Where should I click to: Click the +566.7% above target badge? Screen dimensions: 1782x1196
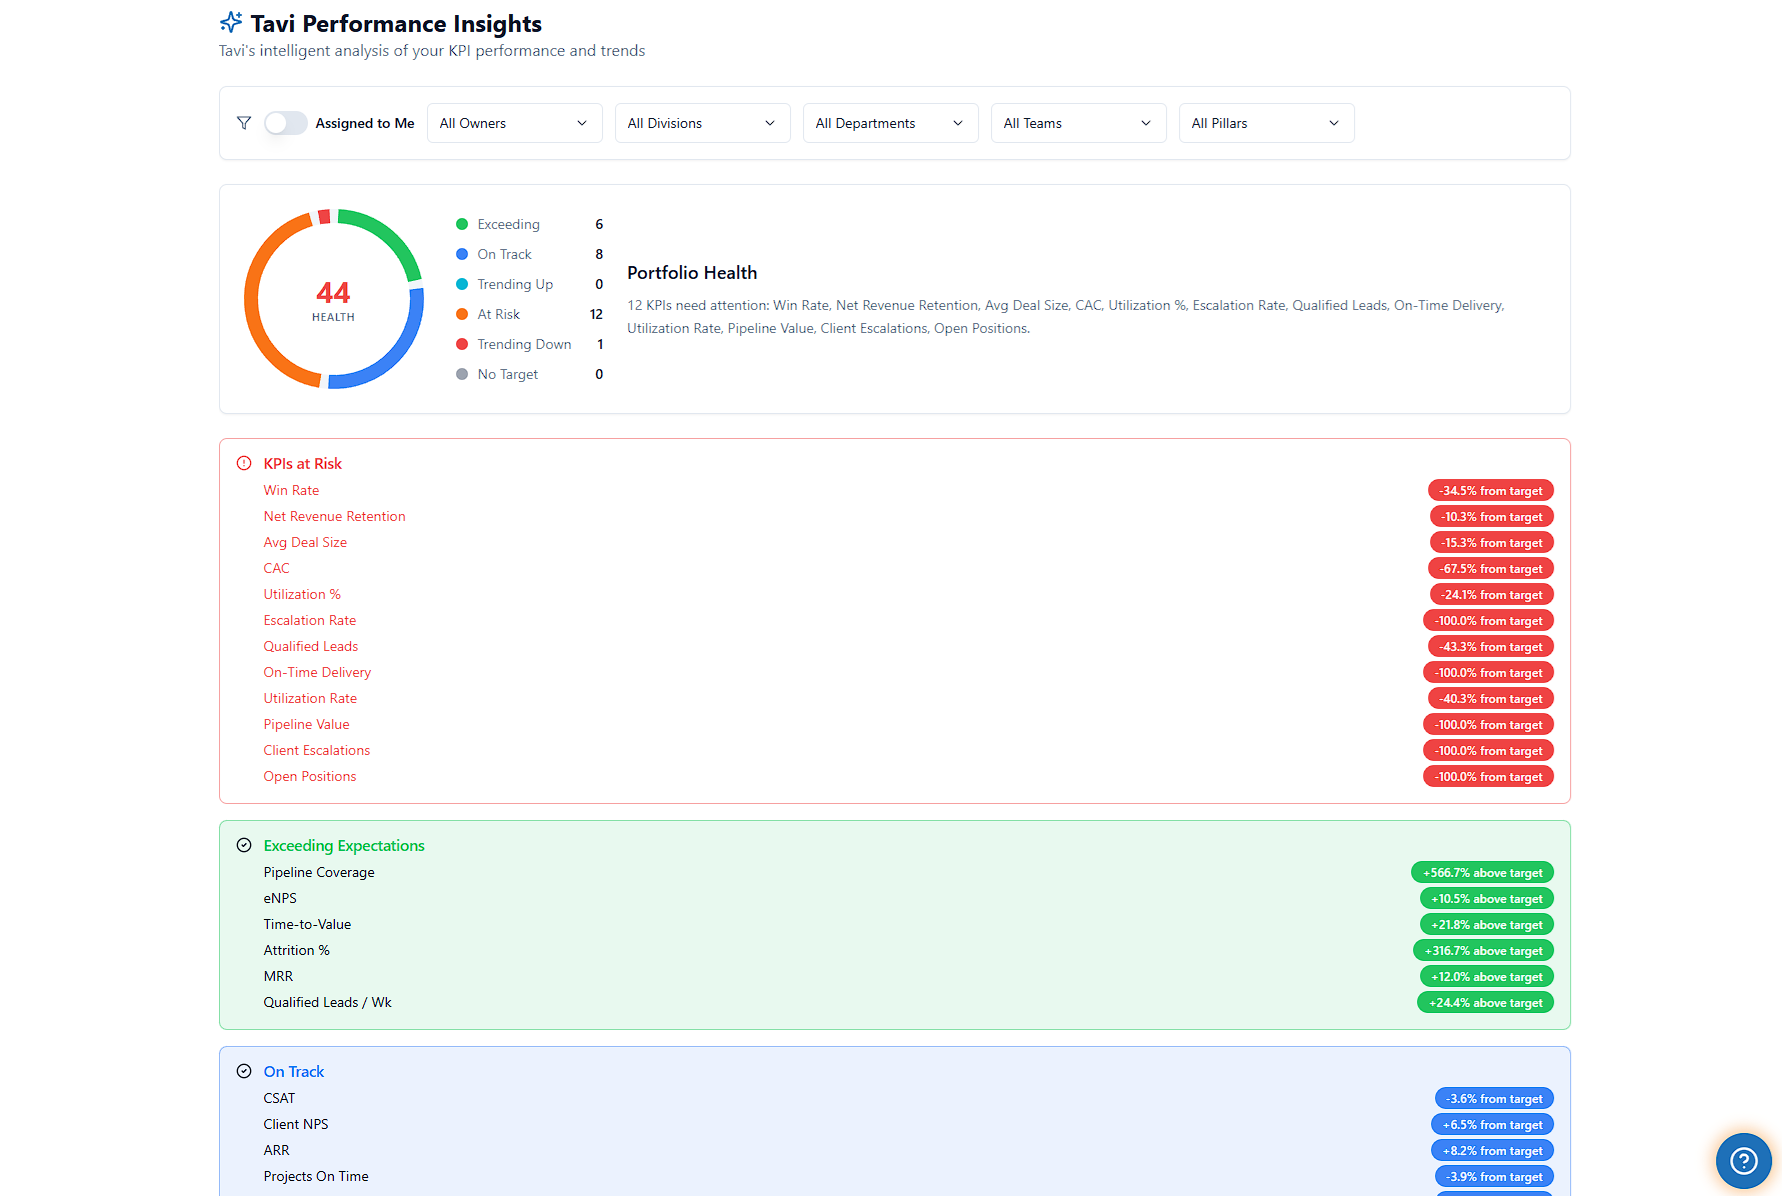[x=1482, y=872]
